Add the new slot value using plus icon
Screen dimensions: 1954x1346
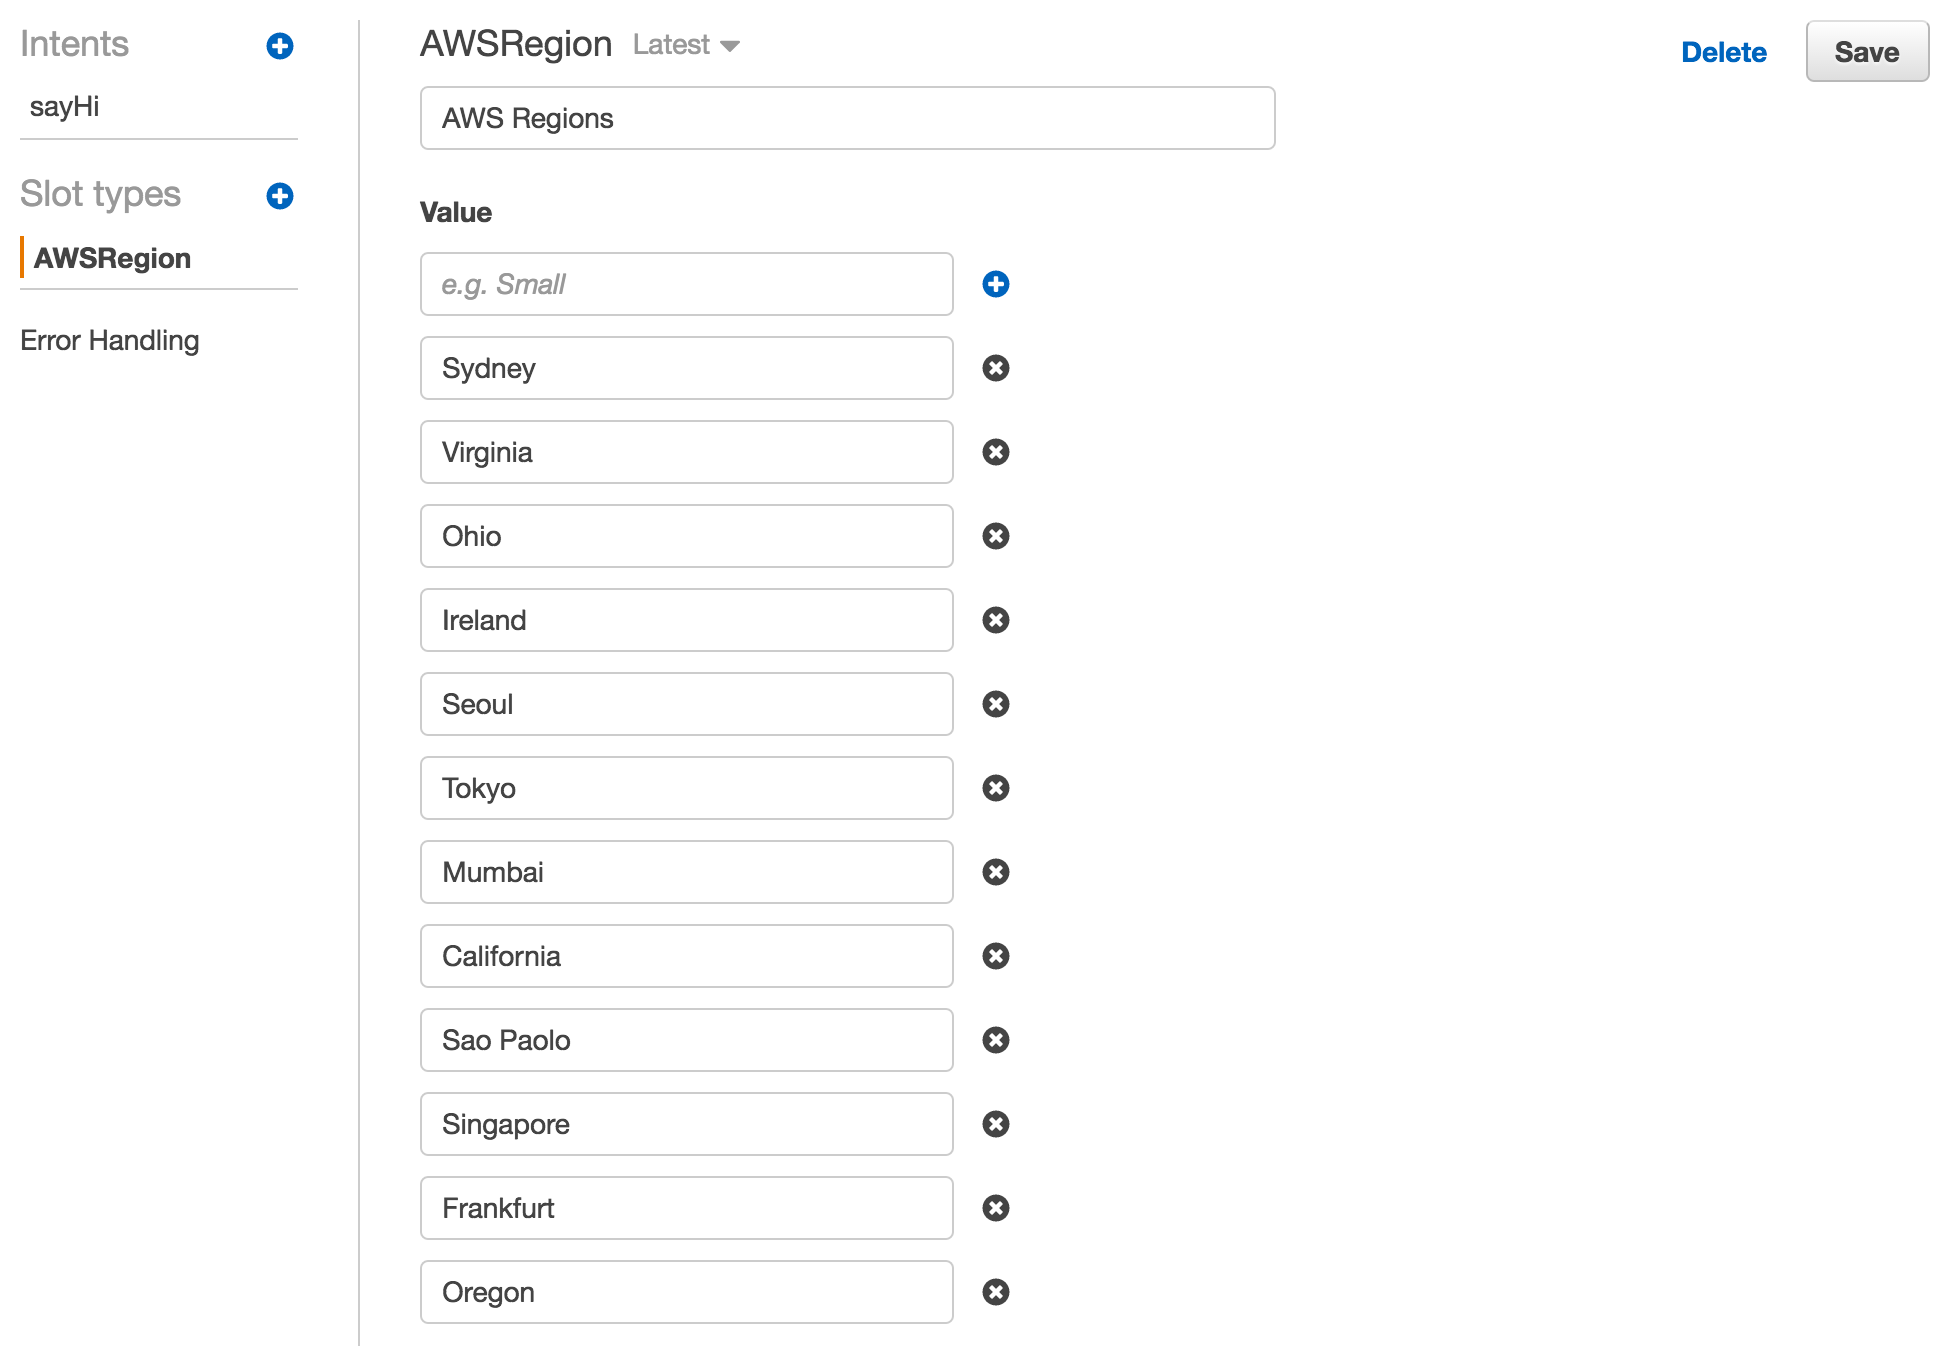[x=996, y=284]
